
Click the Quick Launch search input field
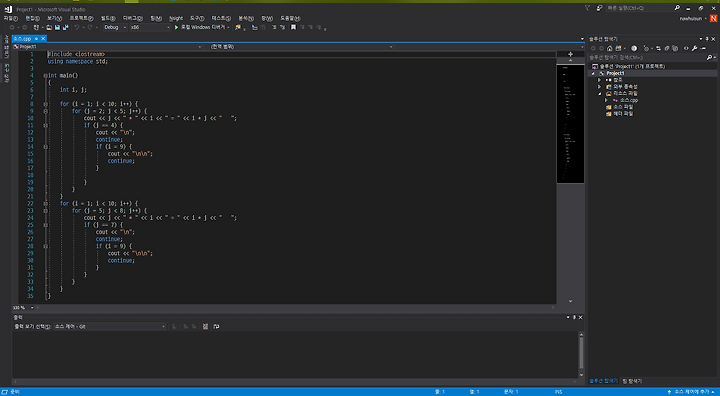(x=639, y=8)
